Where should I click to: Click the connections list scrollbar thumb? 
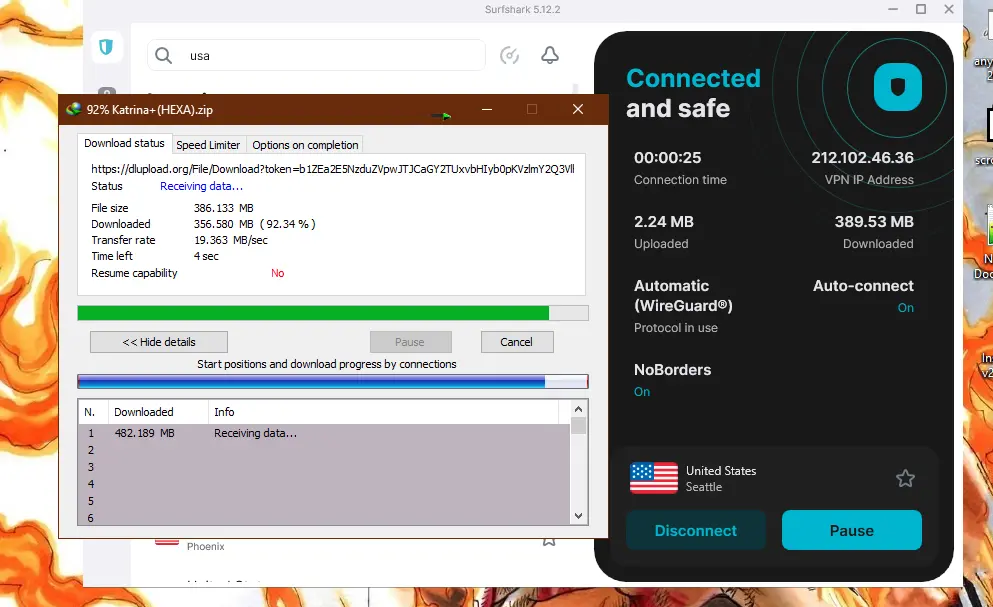[x=578, y=426]
